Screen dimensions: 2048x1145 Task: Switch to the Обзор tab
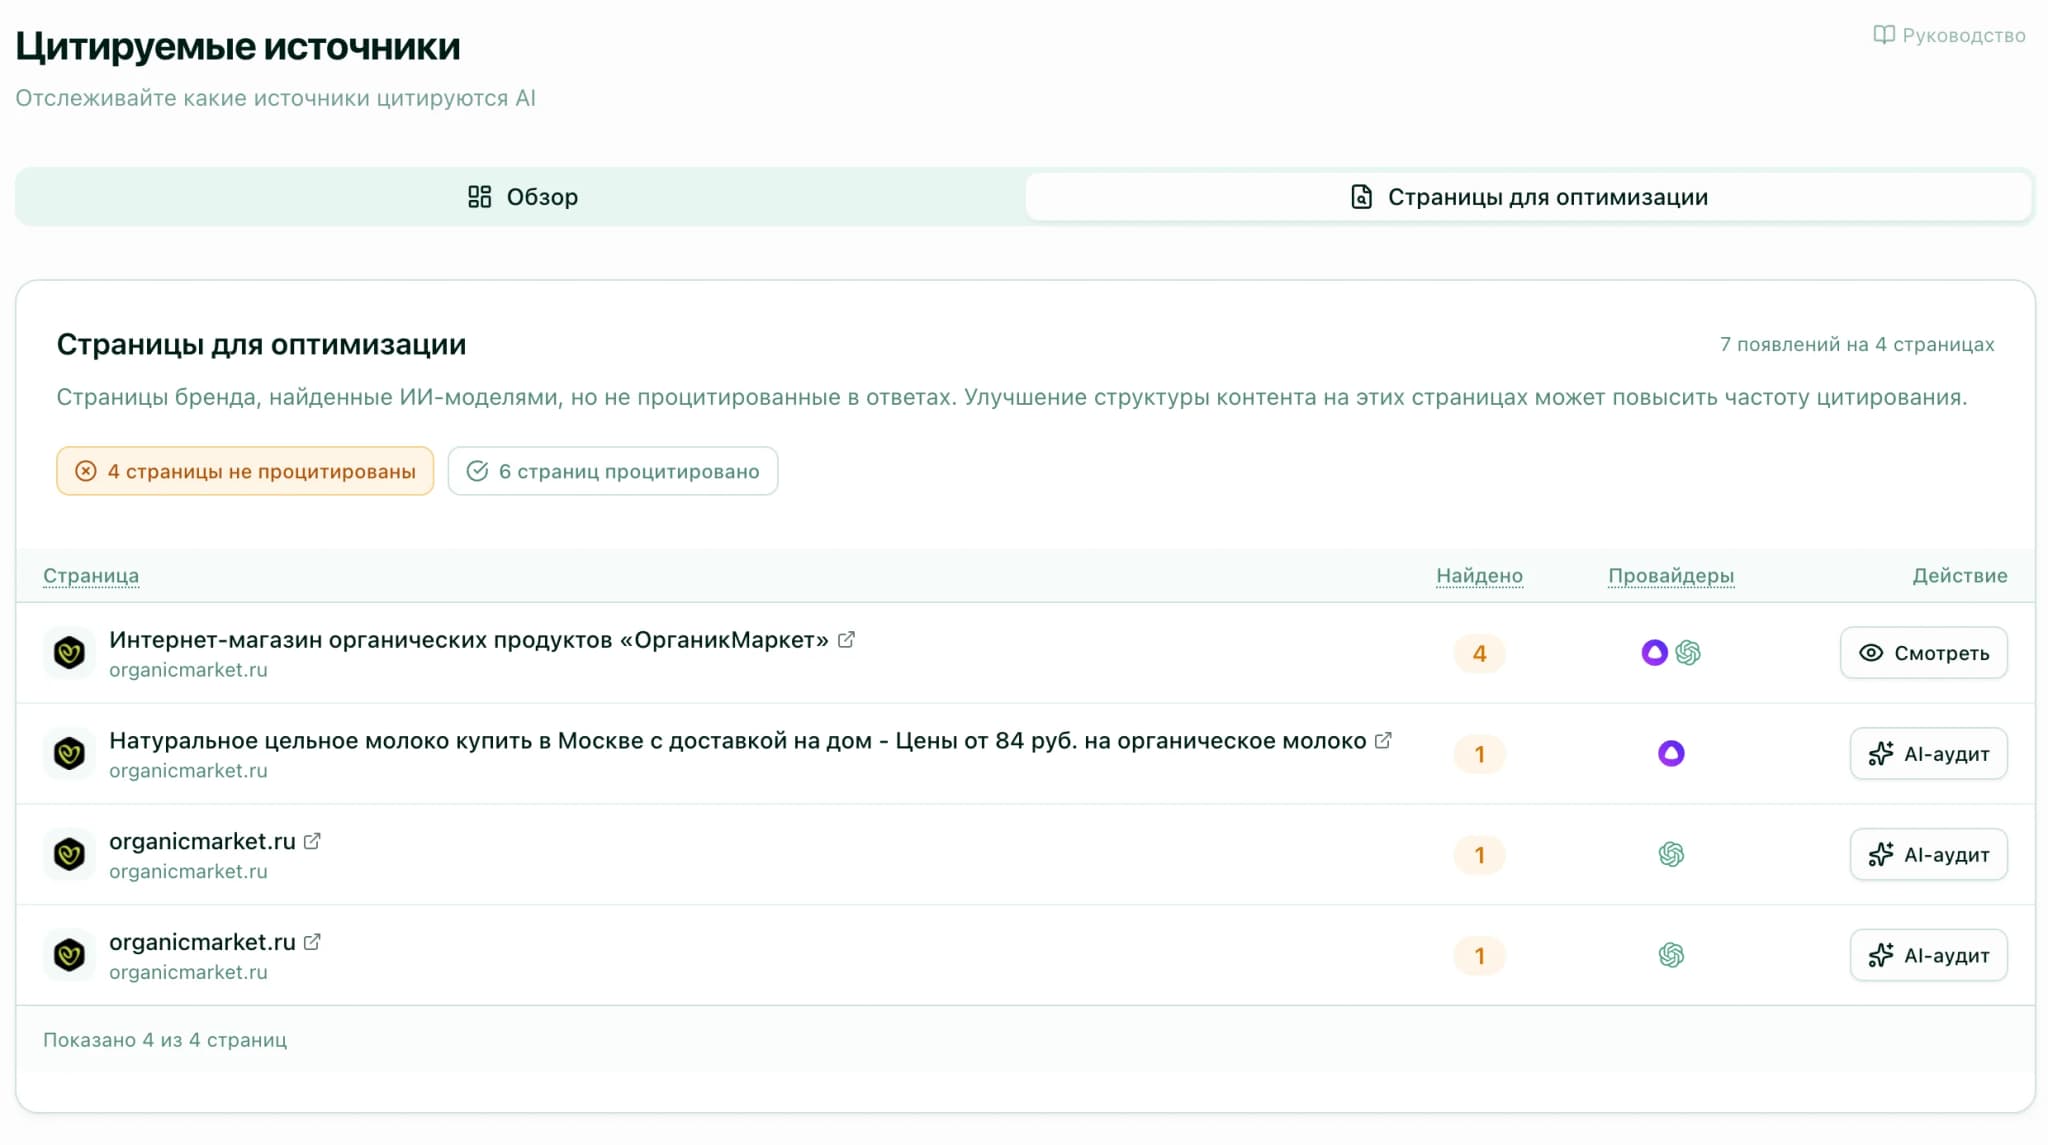pyautogui.click(x=522, y=197)
